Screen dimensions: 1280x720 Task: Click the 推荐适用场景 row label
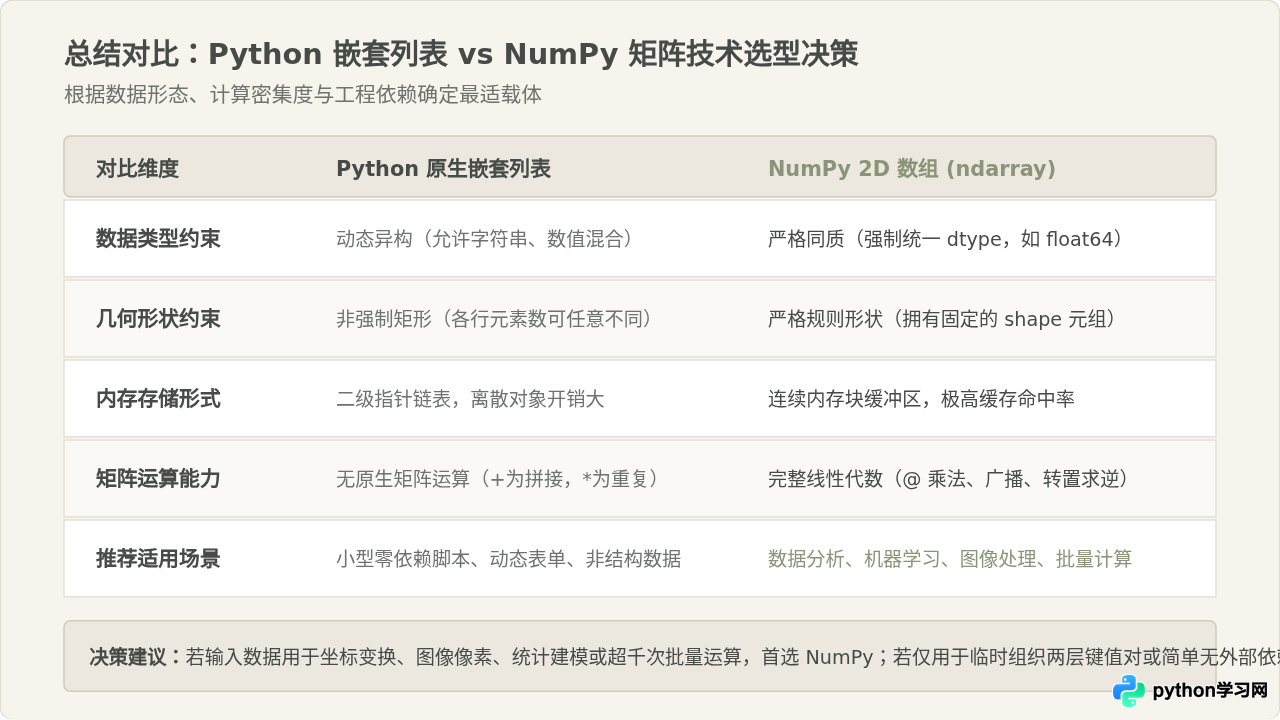pos(158,558)
